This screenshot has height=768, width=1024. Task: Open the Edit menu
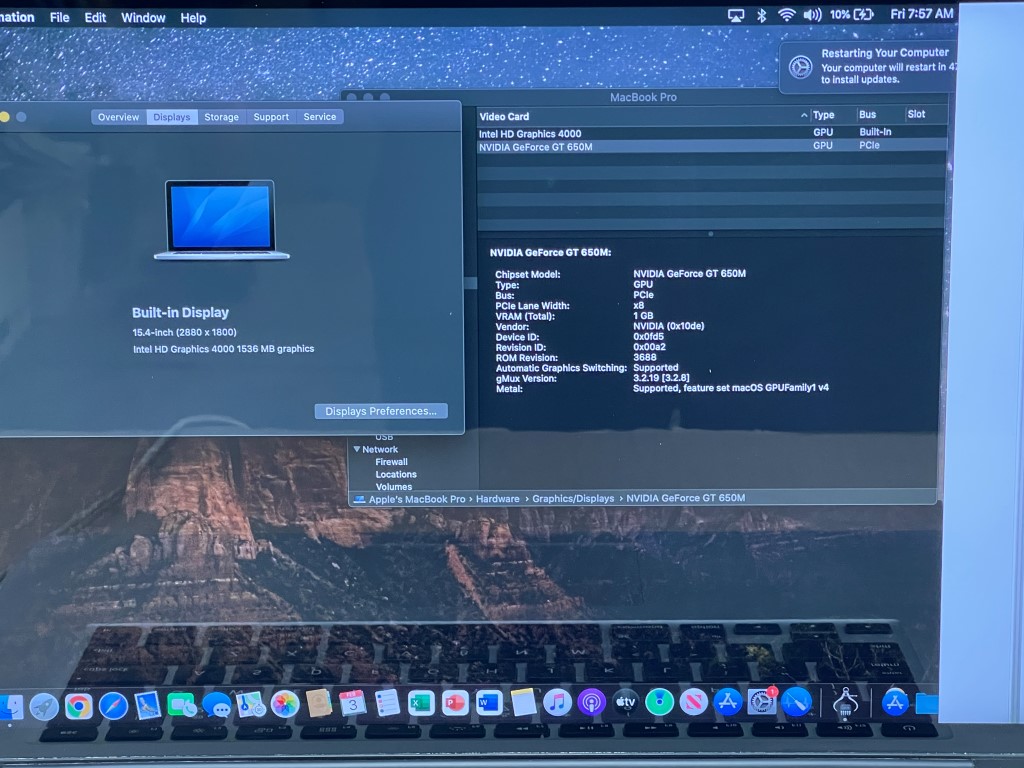click(95, 18)
